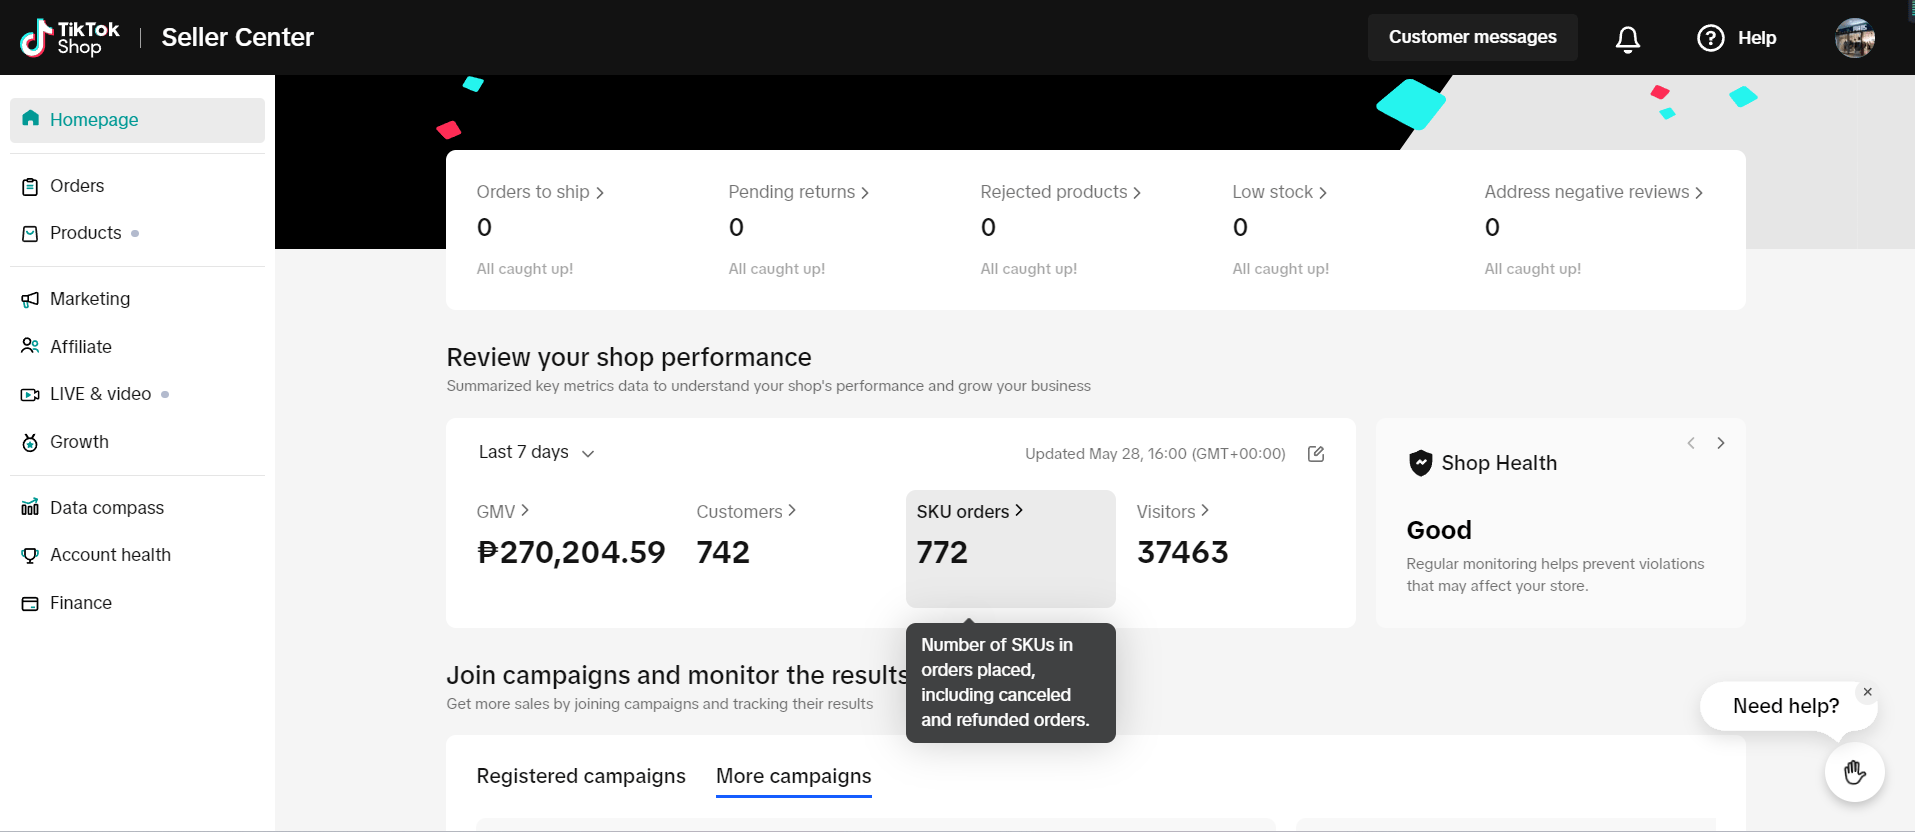Click the user profile avatar

[x=1854, y=38]
